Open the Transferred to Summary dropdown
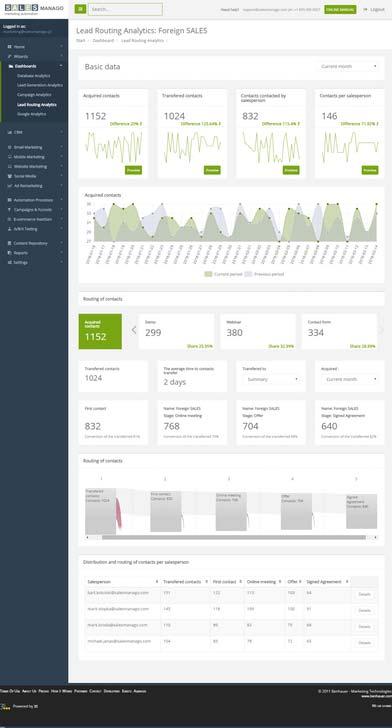The width and height of the screenshot is (392, 728). (x=271, y=379)
